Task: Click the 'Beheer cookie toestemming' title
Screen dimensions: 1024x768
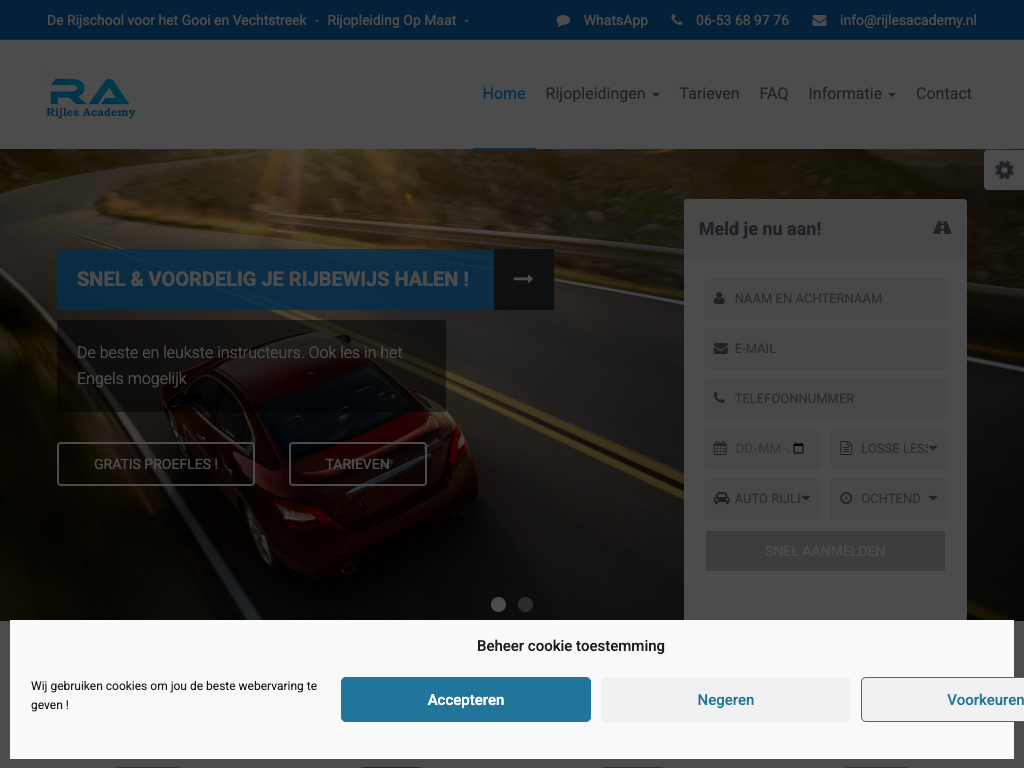Action: (x=571, y=646)
